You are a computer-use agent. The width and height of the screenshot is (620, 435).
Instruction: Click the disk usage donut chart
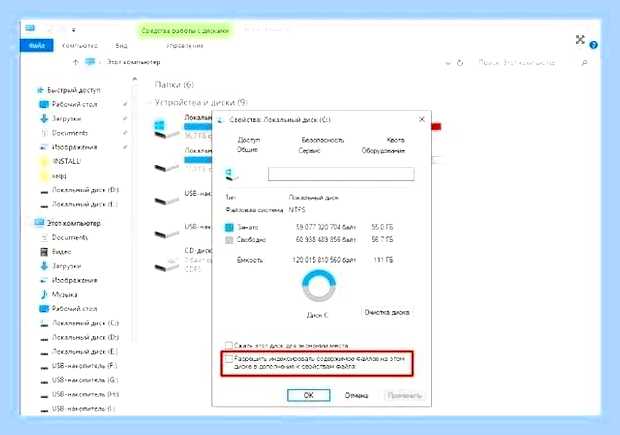click(319, 286)
